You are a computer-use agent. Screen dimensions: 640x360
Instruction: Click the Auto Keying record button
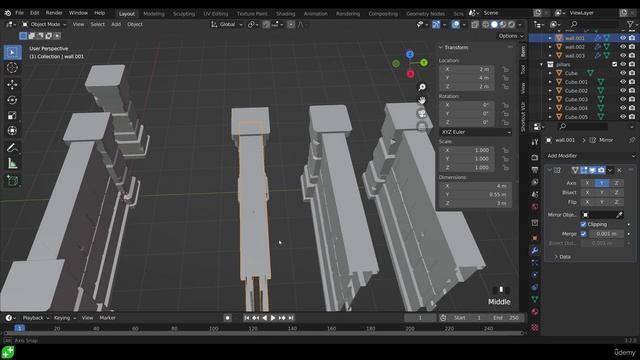(227, 318)
